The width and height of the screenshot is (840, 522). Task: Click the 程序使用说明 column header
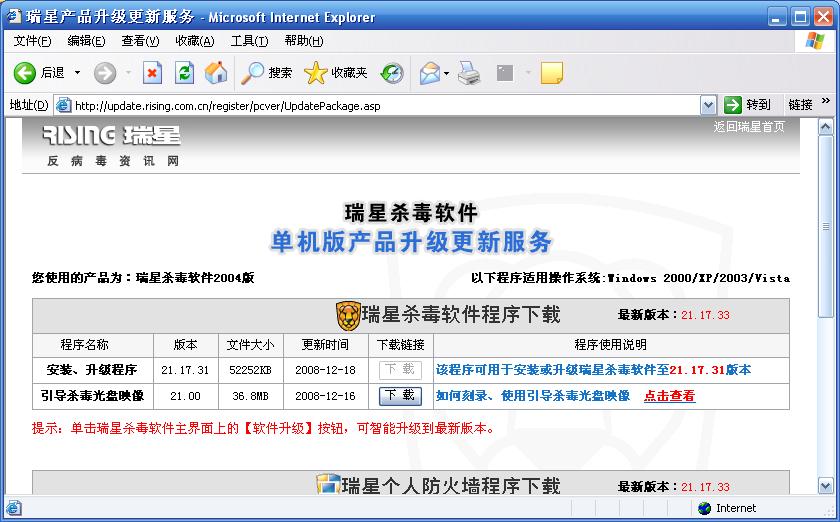(x=611, y=345)
